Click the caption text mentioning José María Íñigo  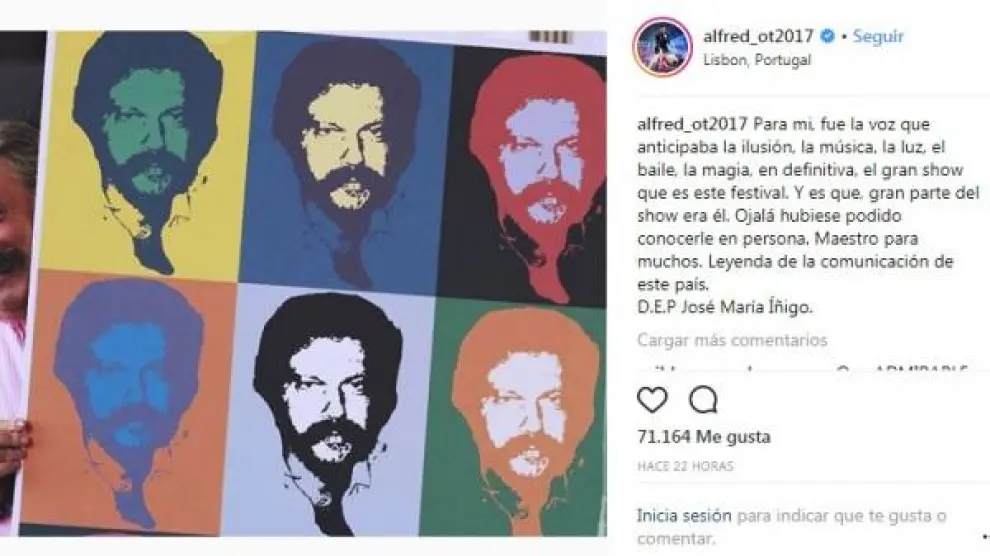point(724,307)
